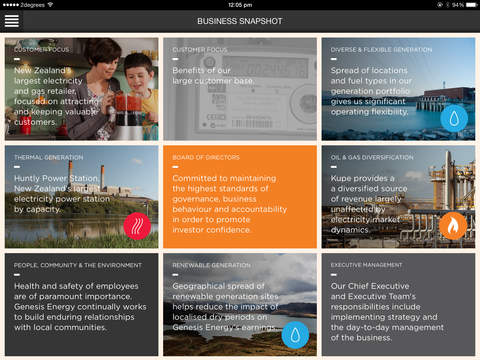Open the hamburger menu

(x=12, y=21)
